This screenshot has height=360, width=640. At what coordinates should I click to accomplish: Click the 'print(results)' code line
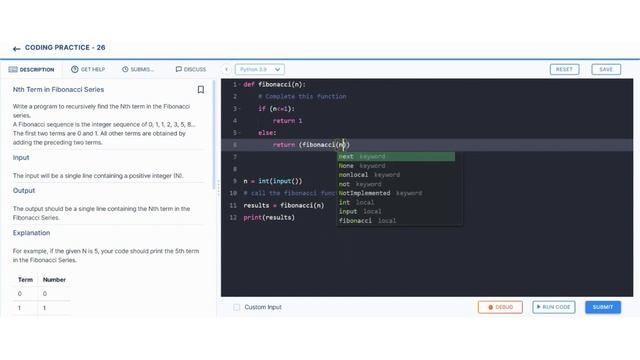point(269,218)
